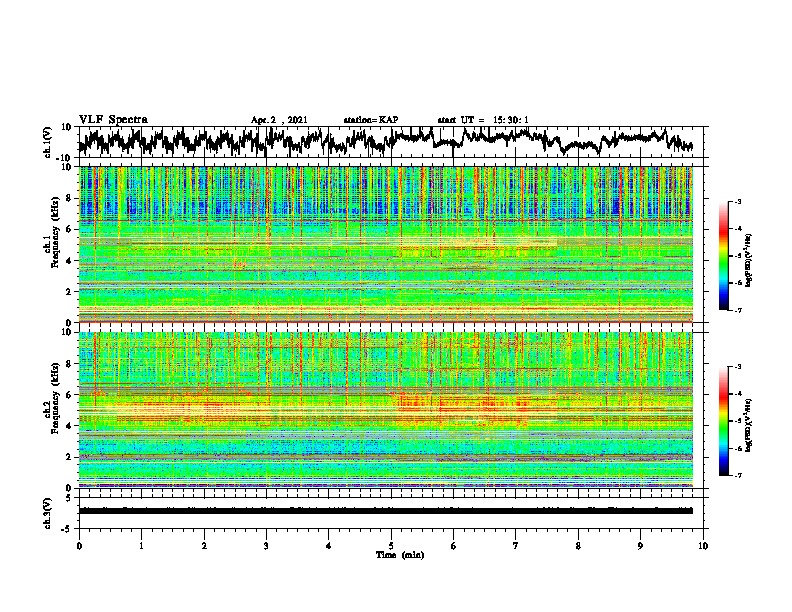
Task: Select the ch.1(V) waveform axis label
Action: [48, 142]
